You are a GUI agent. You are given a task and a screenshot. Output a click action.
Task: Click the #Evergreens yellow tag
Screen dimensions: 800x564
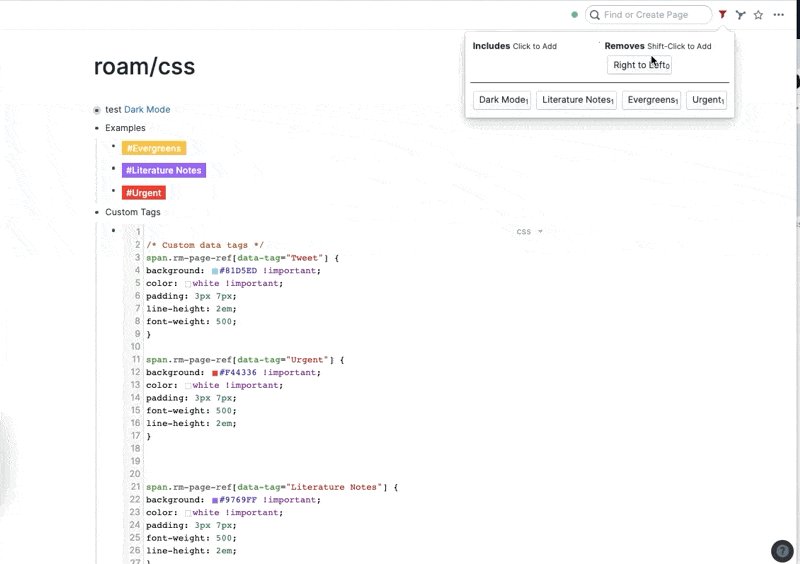154,149
